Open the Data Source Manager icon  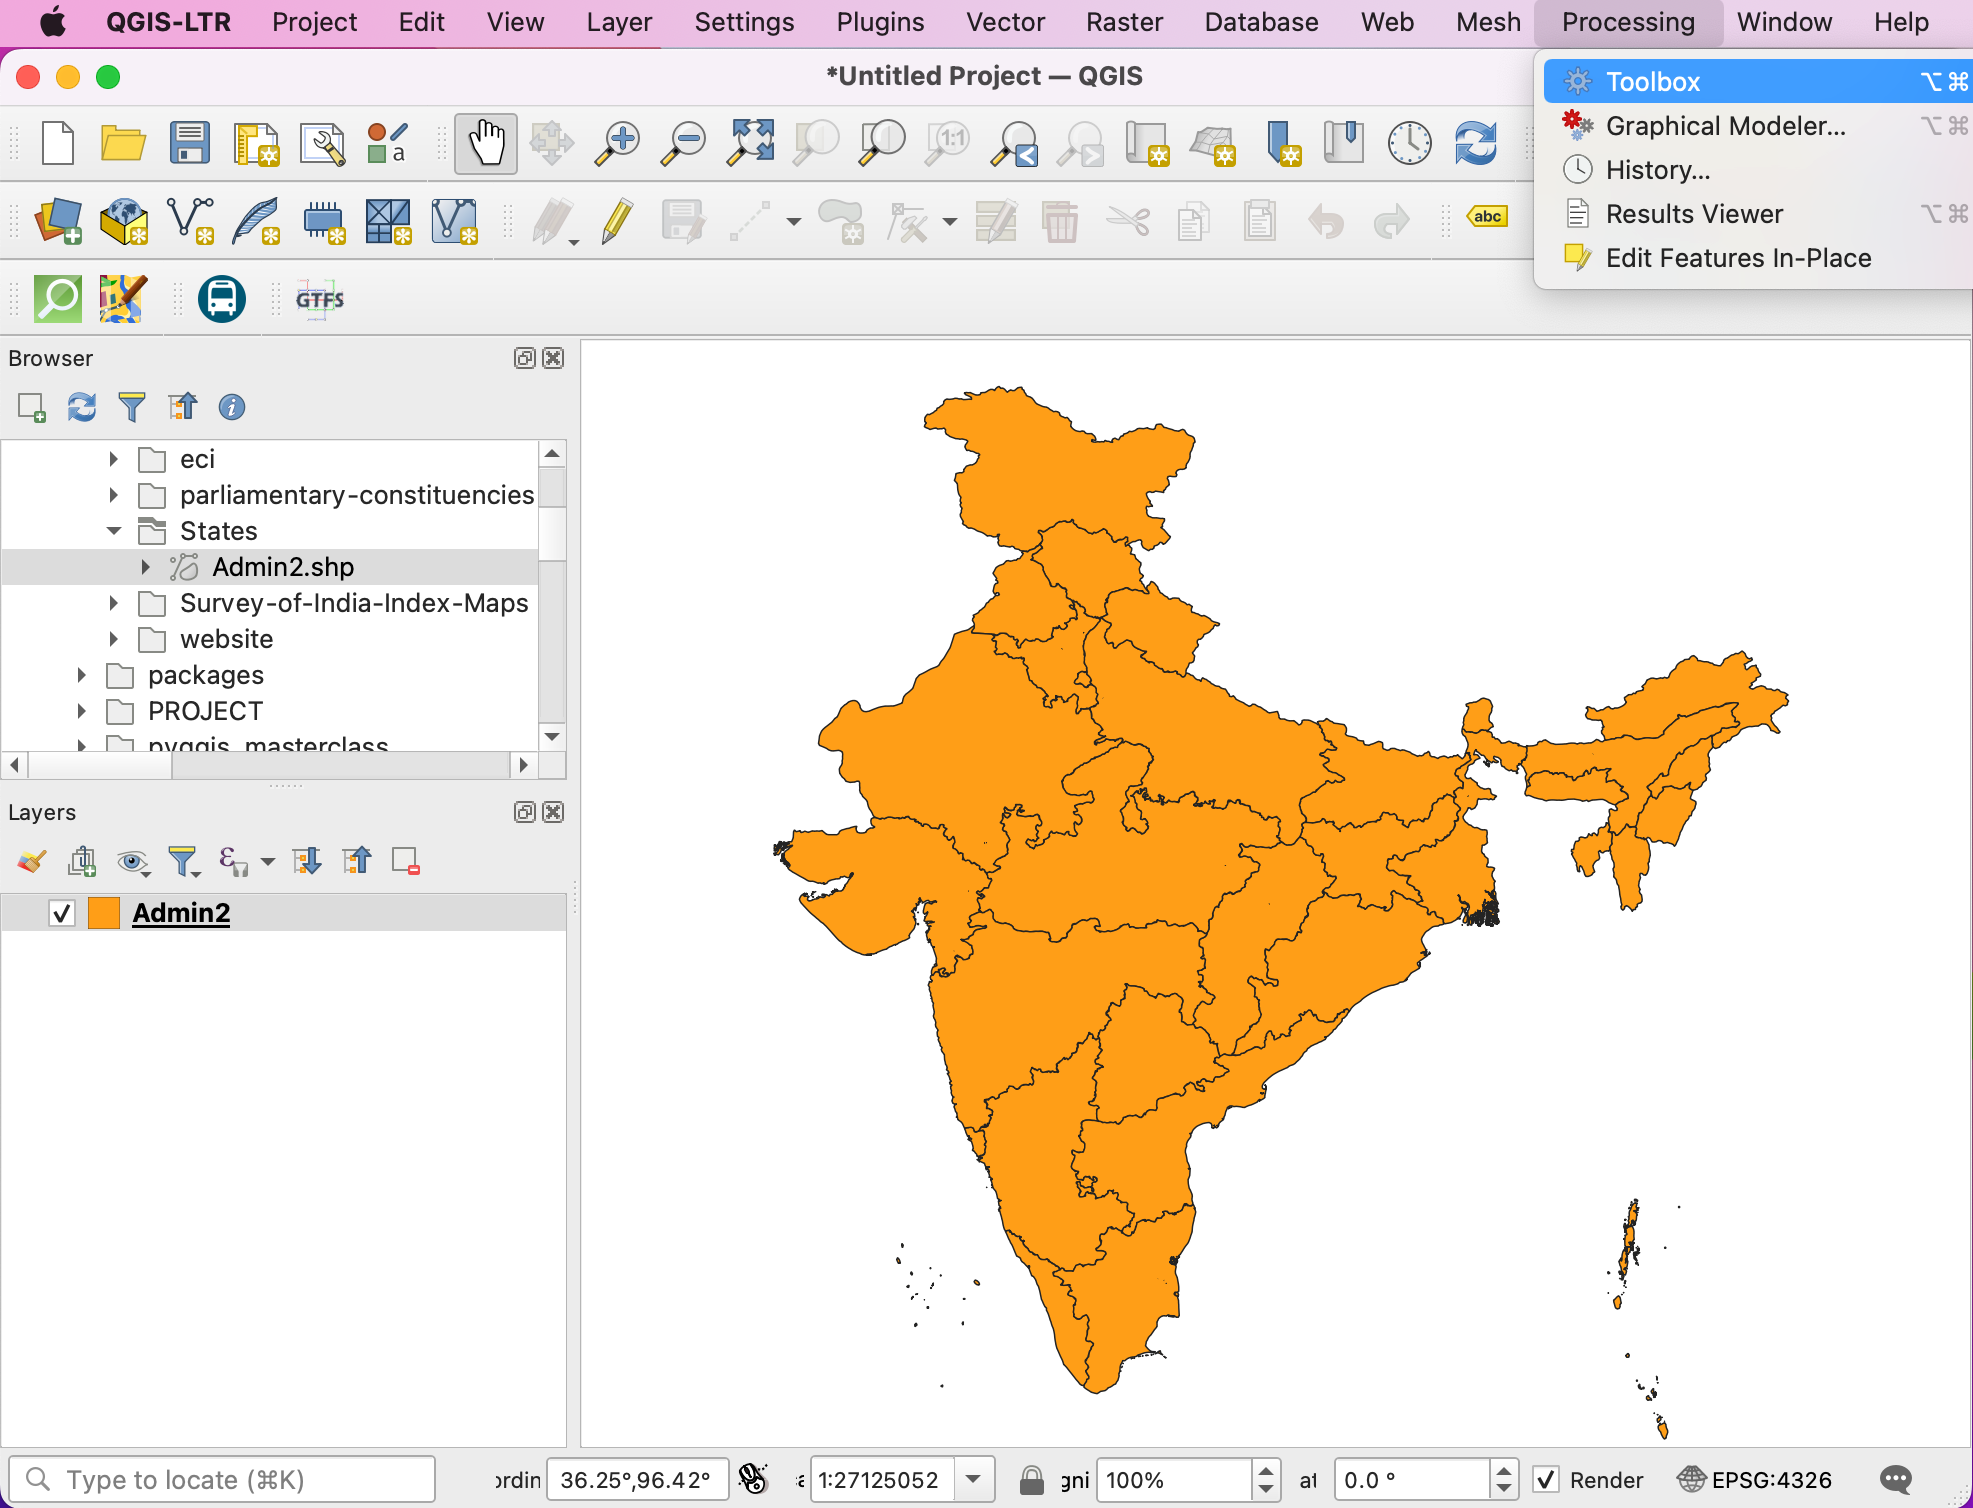[59, 221]
